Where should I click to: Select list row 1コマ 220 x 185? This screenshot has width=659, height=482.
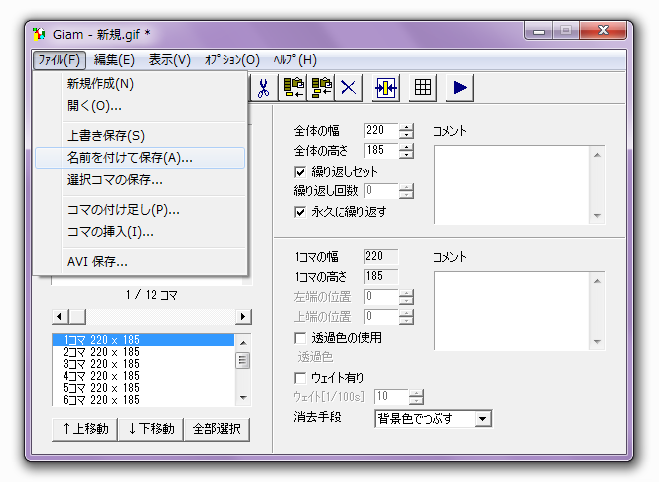coord(143,340)
